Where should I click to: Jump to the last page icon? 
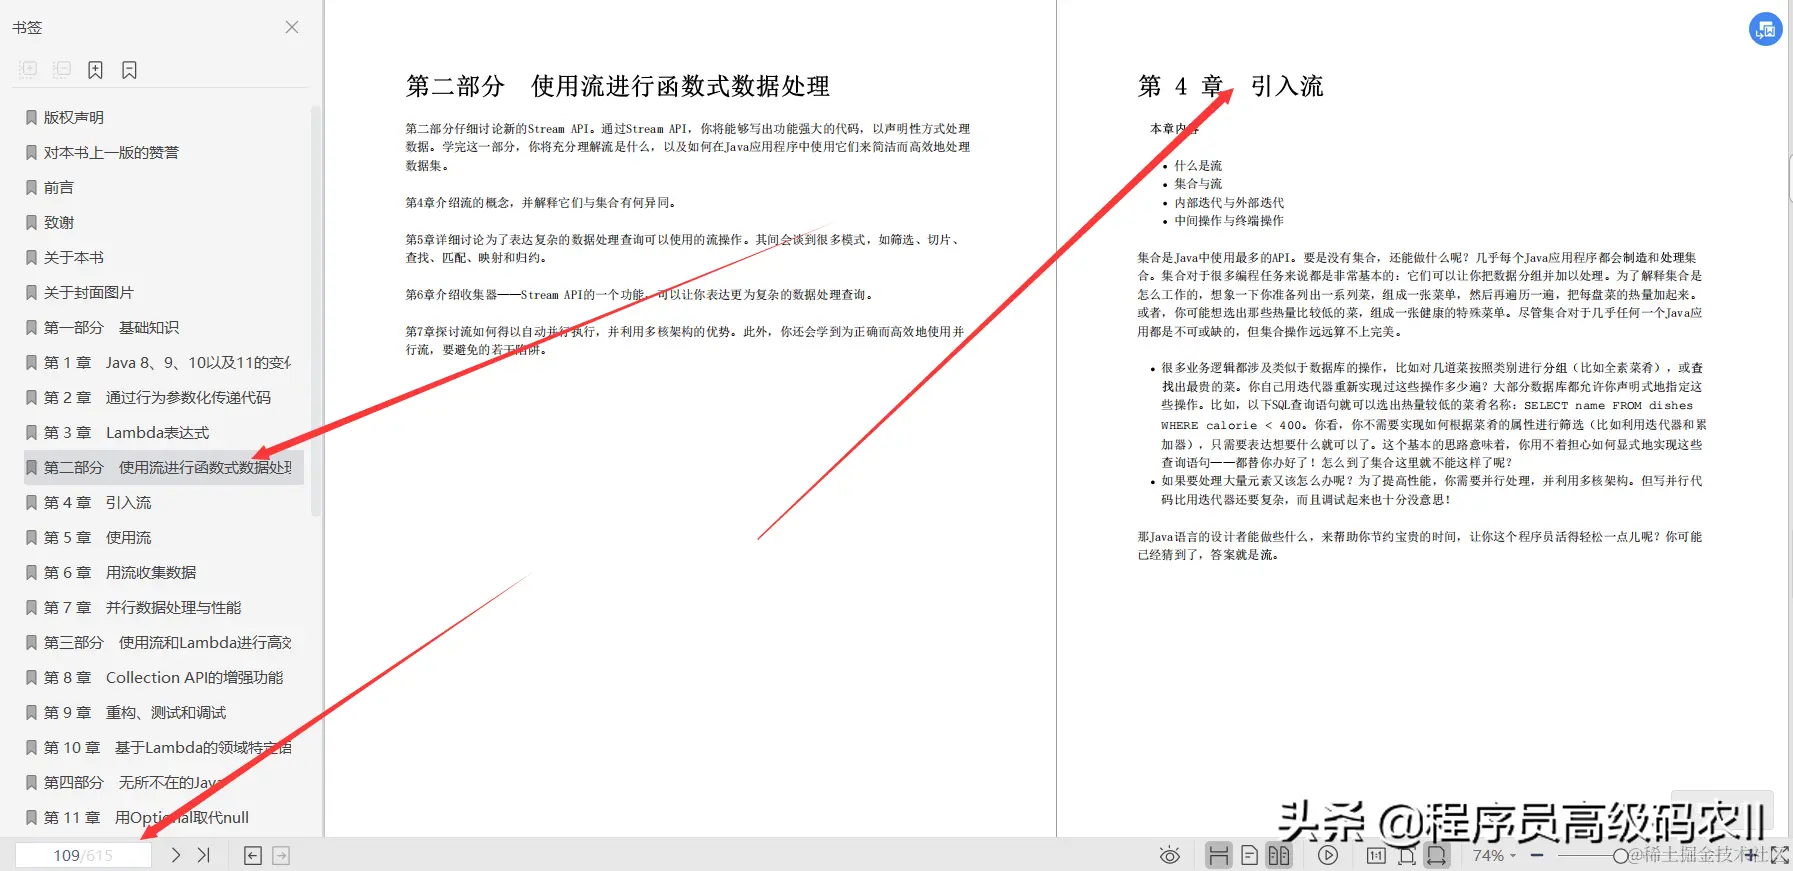204,855
